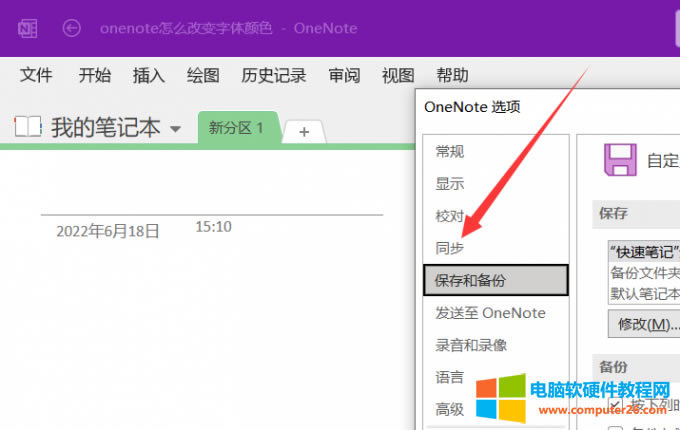Viewport: 680px width, 430px height.
Task: Expand the 我的笔记本 notebook dropdown
Action: point(176,129)
